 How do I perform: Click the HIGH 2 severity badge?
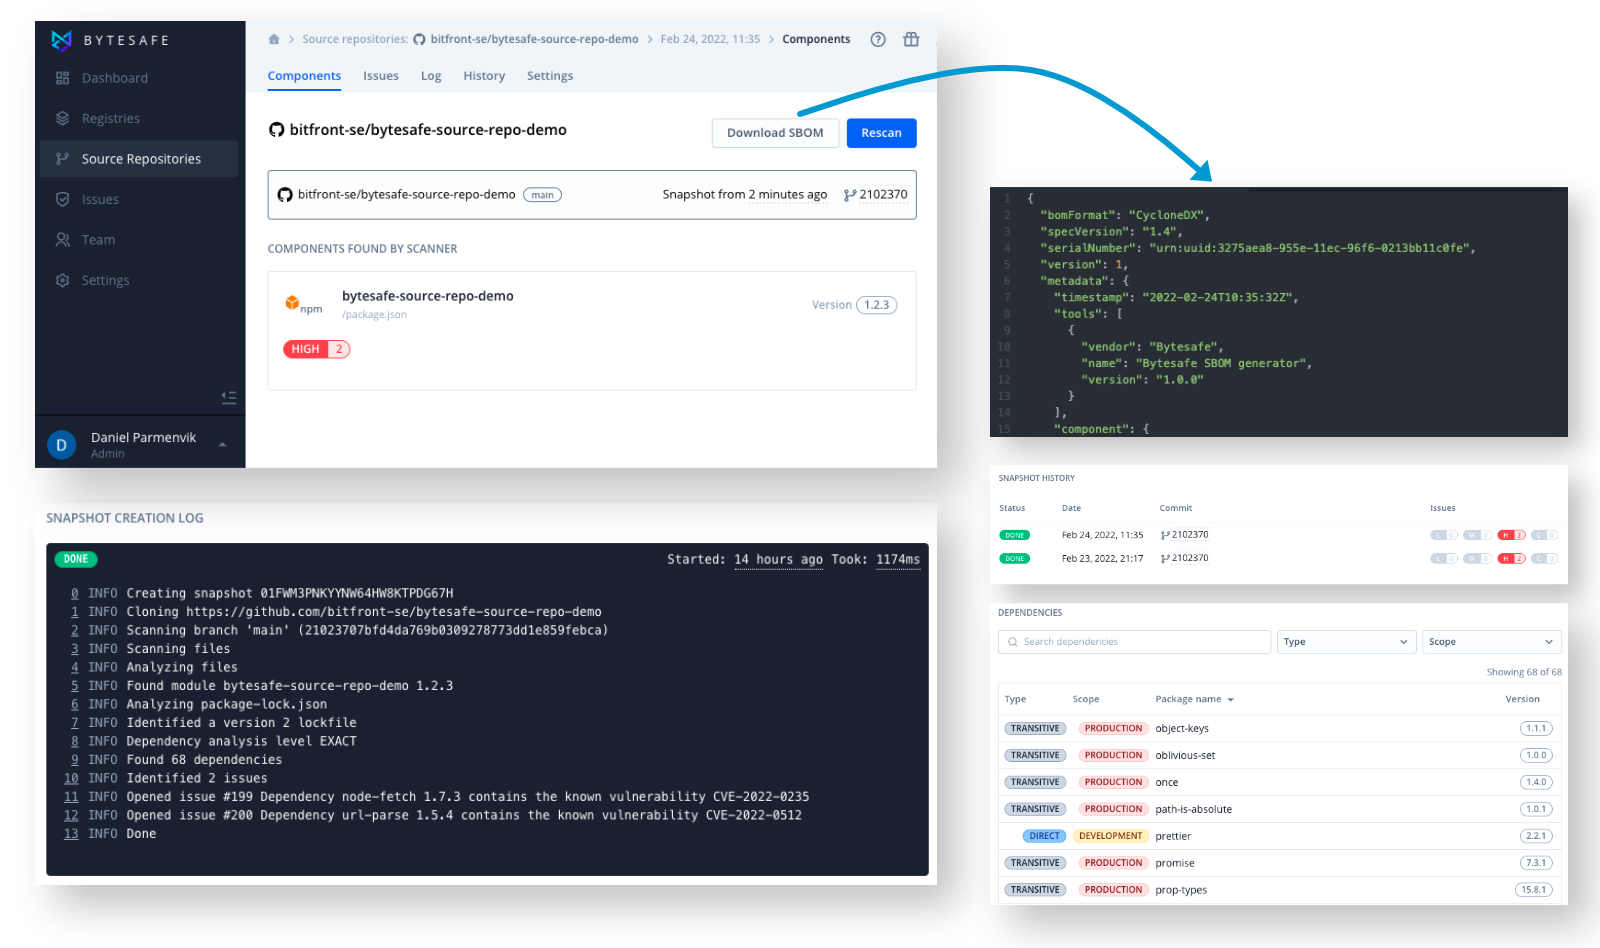point(317,349)
